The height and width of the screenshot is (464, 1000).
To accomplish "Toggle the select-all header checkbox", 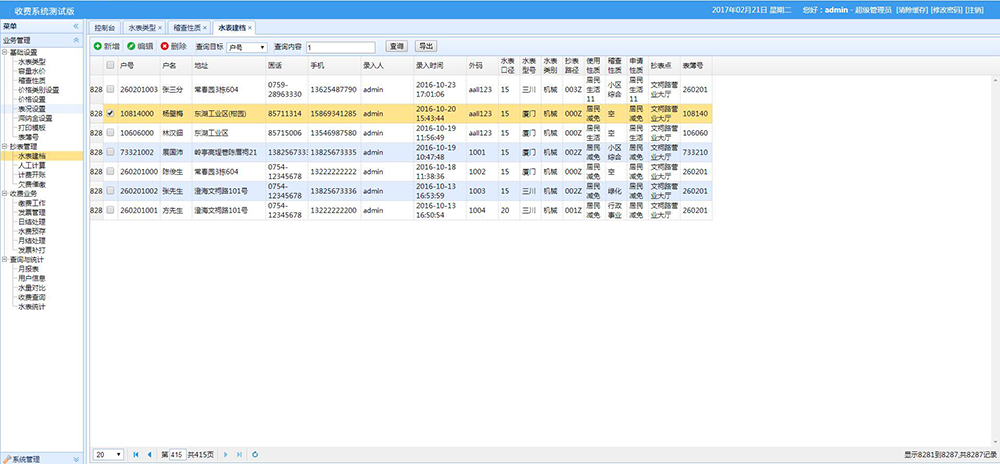I will [x=110, y=65].
